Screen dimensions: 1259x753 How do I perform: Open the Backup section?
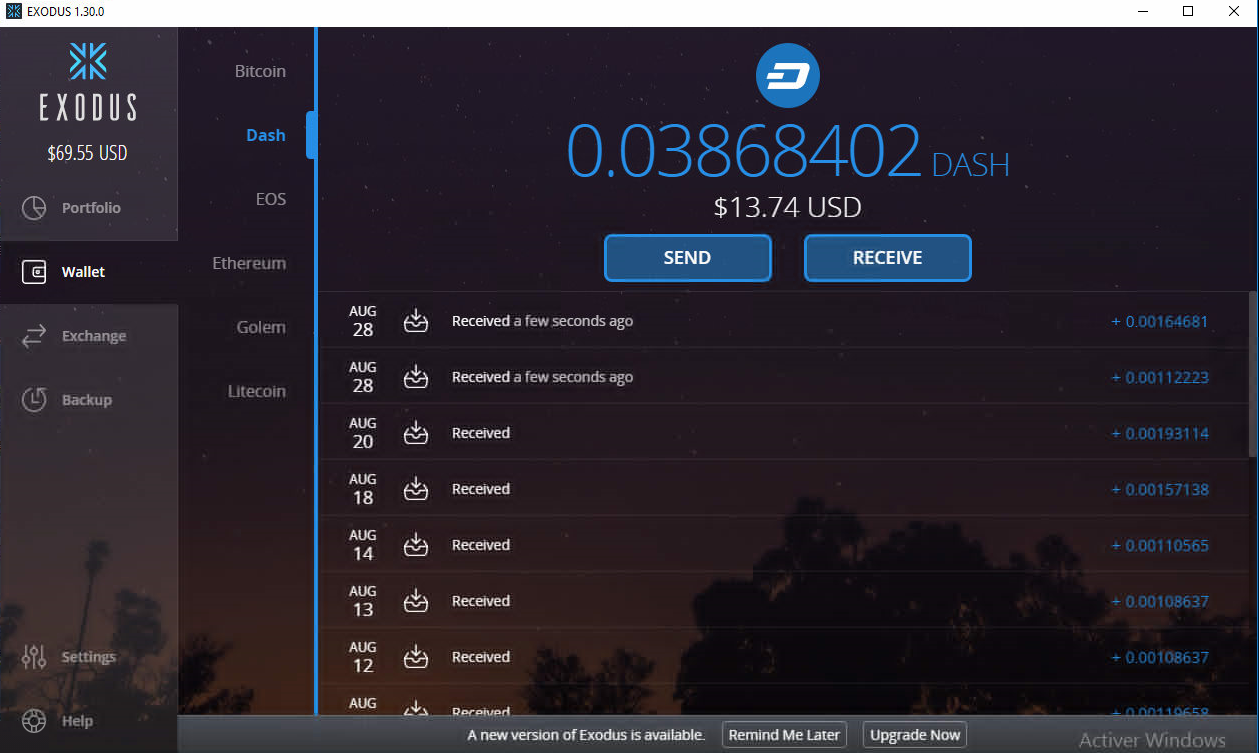click(89, 400)
